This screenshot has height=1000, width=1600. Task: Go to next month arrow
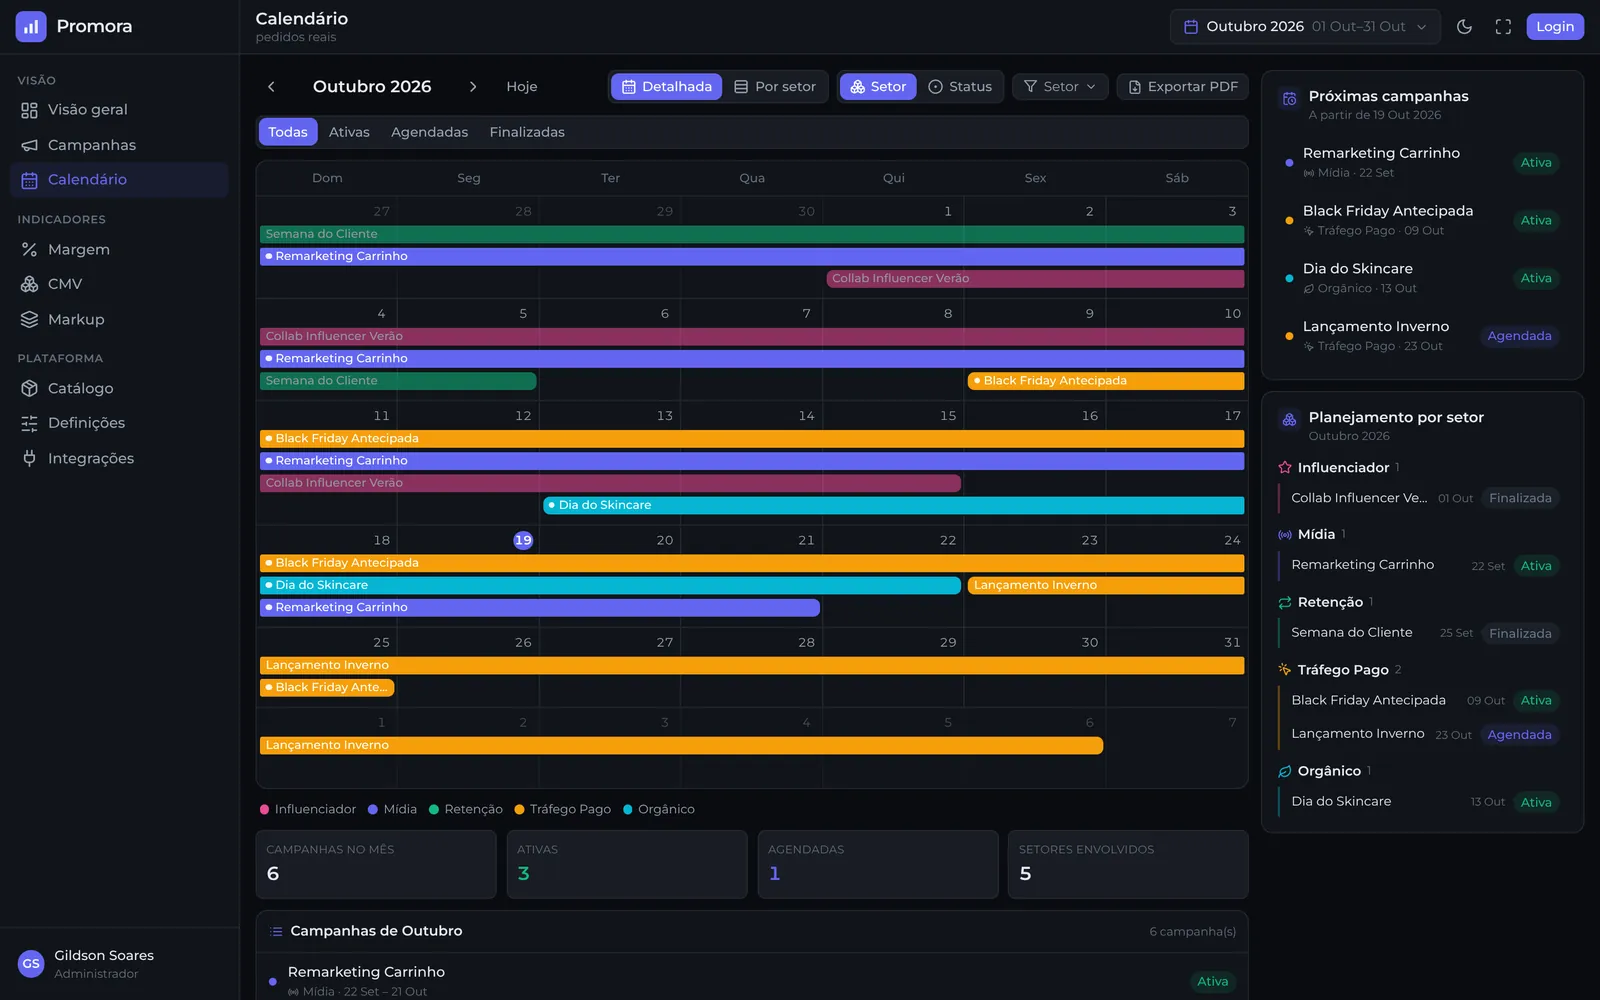click(473, 87)
